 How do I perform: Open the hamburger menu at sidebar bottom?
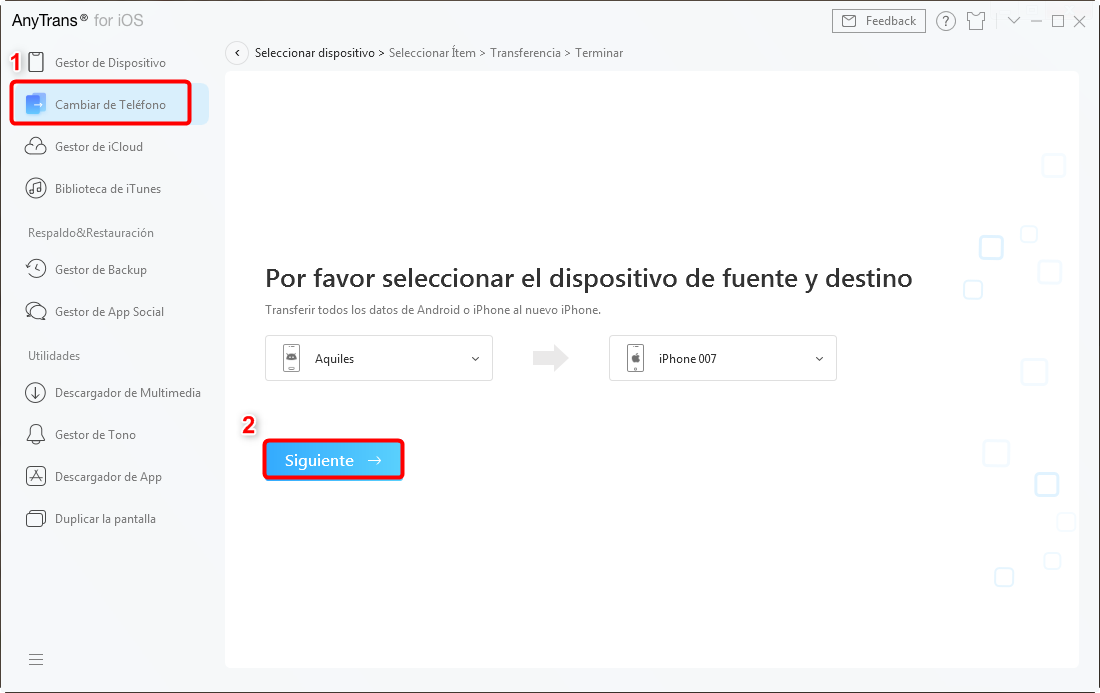pos(36,659)
